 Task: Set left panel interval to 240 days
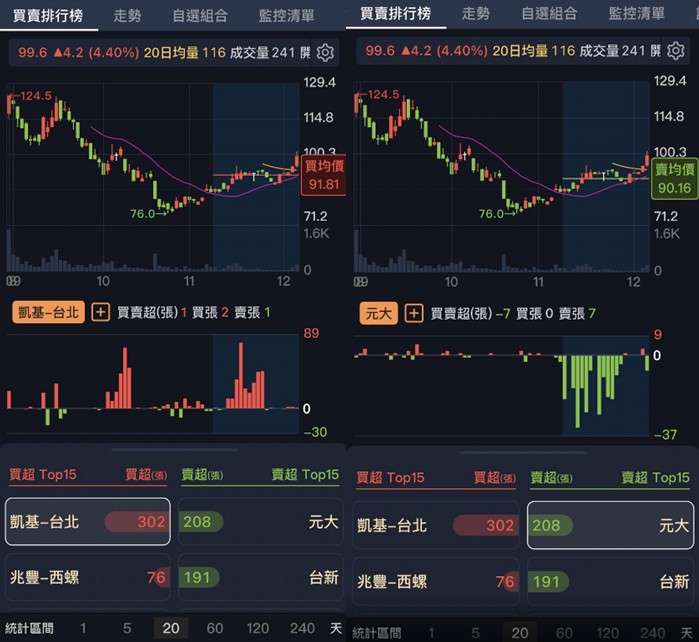coord(302,628)
